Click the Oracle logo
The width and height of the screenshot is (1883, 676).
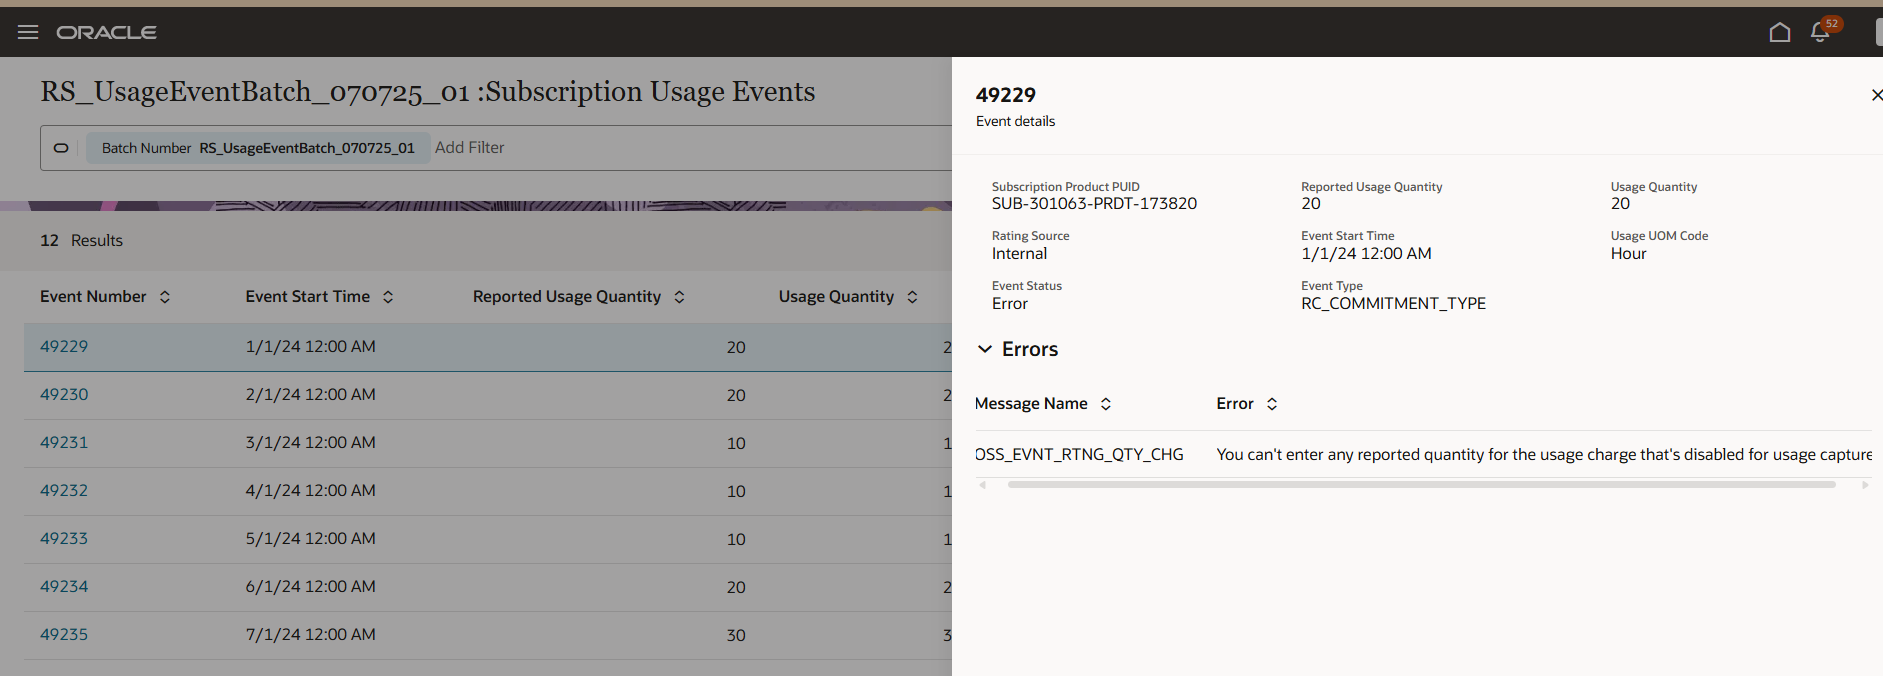coord(106,32)
